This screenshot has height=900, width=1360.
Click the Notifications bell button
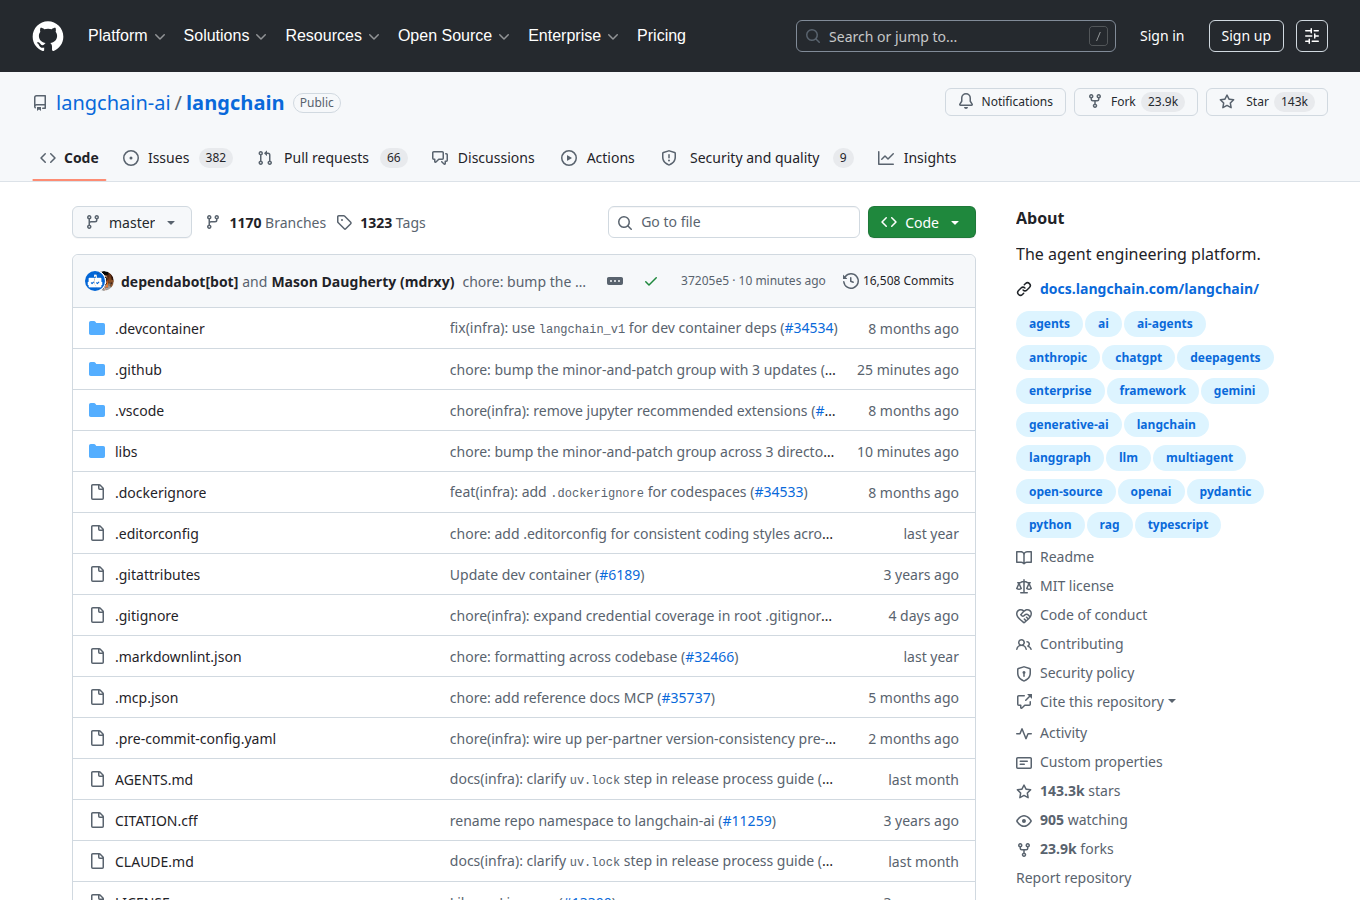pyautogui.click(x=1005, y=102)
